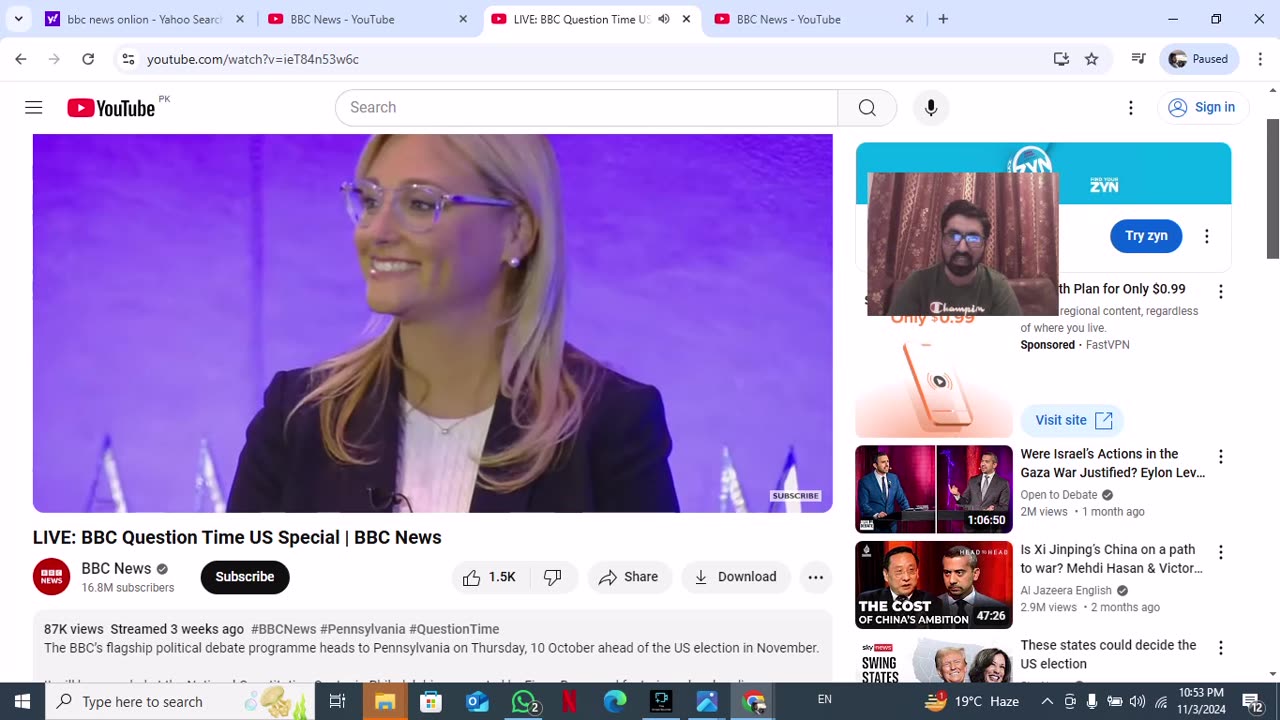Image resolution: width=1280 pixels, height=720 pixels.
Task: Subscribe to BBC News channel
Action: click(245, 577)
